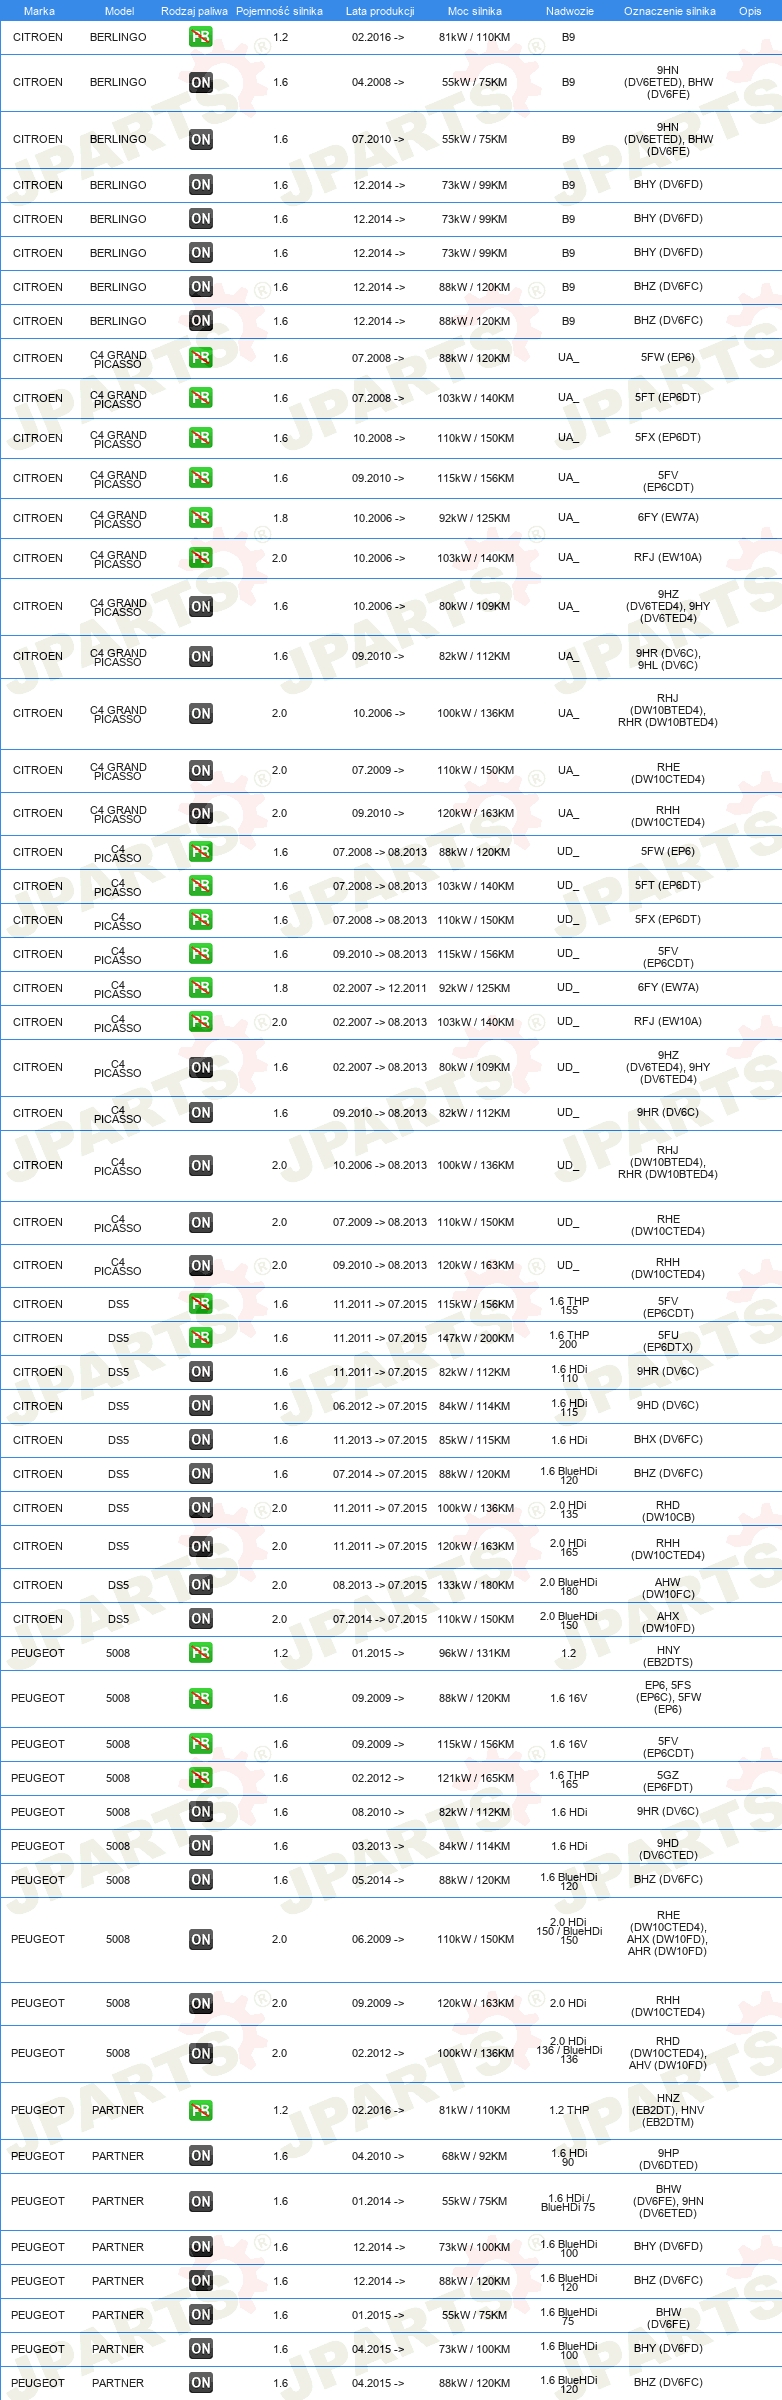Click diesel icon in C4 Picasso UD_ 9HR (DV6C) row
This screenshot has height=2400, width=782.
pyautogui.click(x=201, y=1113)
